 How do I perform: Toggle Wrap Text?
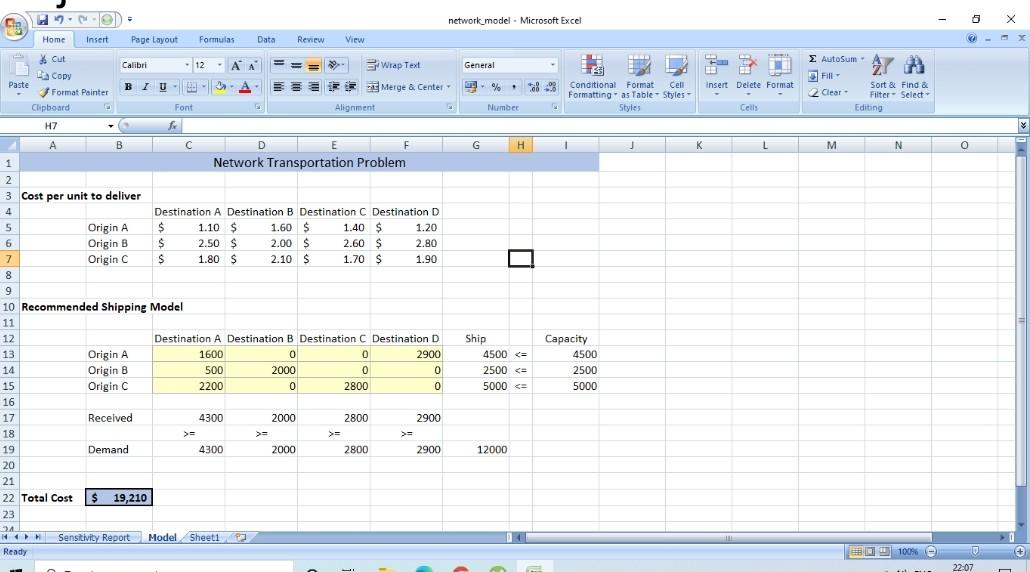tap(393, 65)
